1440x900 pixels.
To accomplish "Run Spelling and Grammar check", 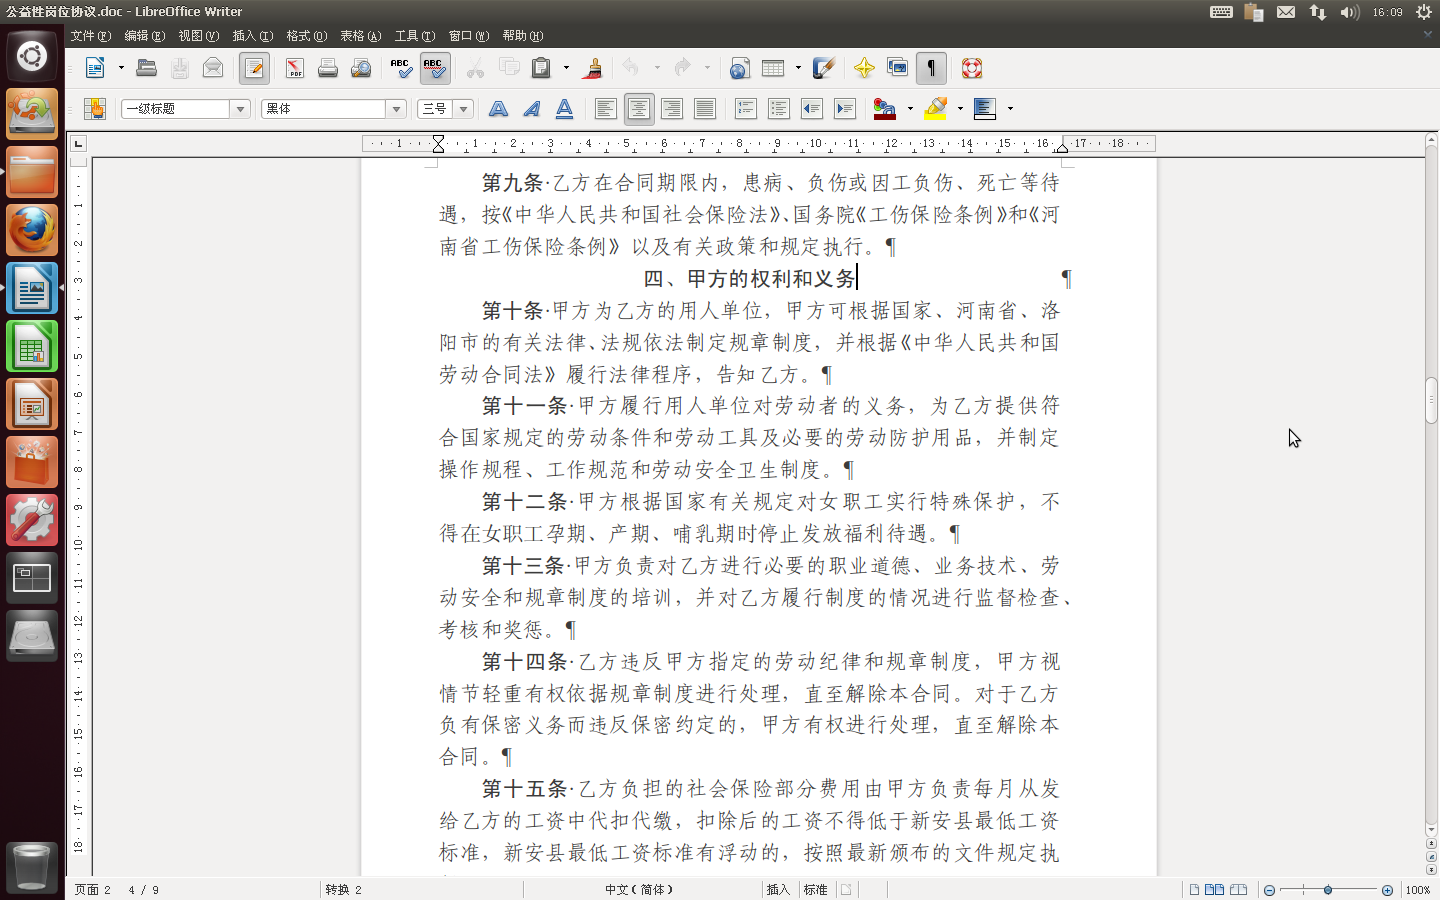I will (x=400, y=68).
